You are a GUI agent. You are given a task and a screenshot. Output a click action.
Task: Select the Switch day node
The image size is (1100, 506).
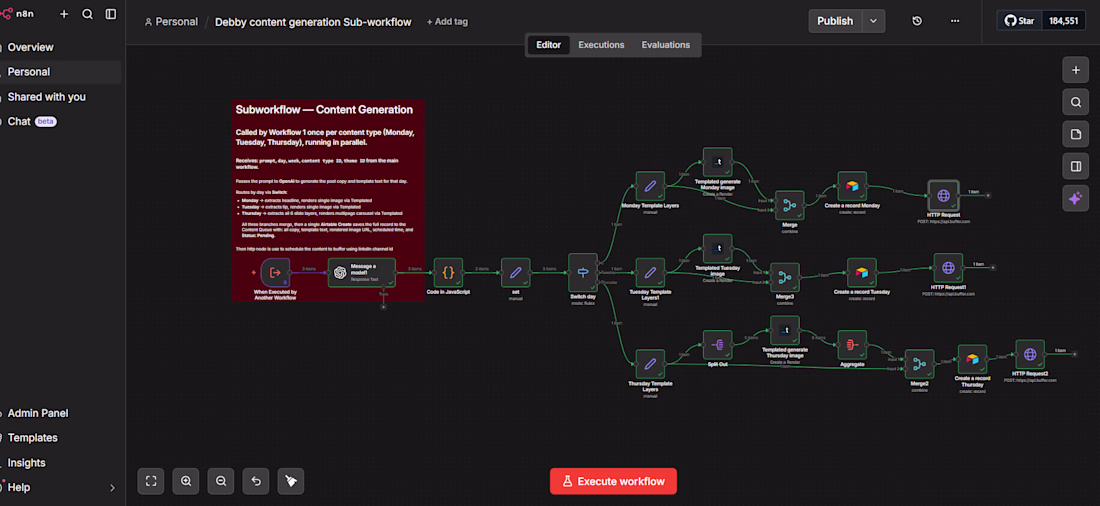[583, 273]
